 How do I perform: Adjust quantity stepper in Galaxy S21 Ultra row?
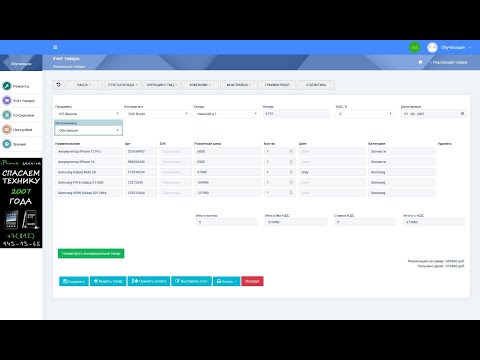click(x=291, y=193)
